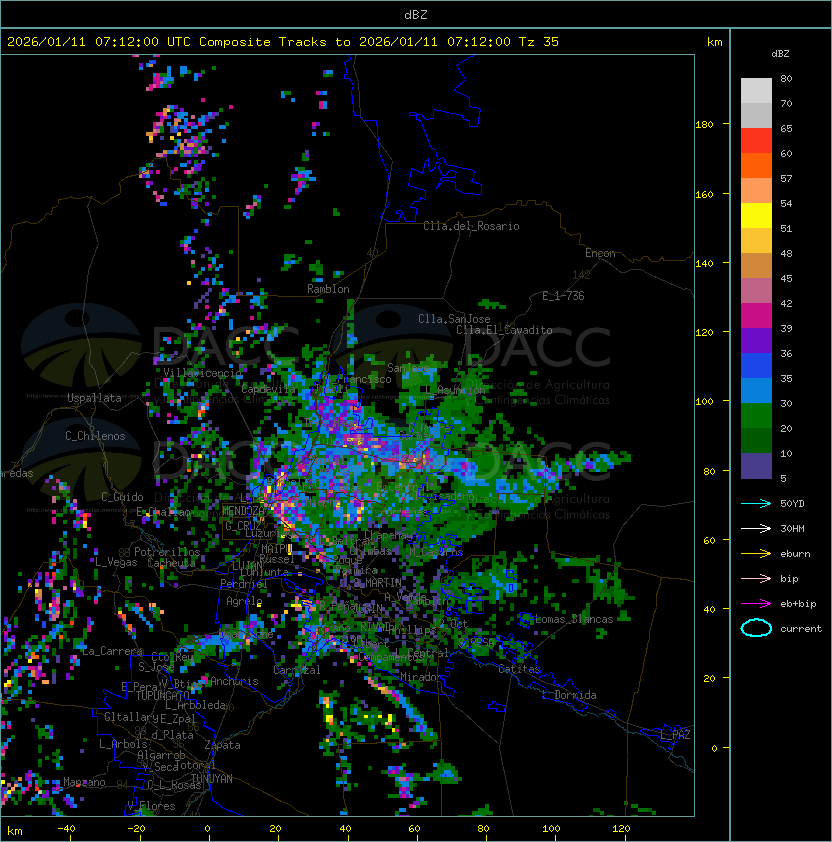Pick the light gray 80 dBZ swatch
Screen dimensions: 832x842
(x=756, y=90)
